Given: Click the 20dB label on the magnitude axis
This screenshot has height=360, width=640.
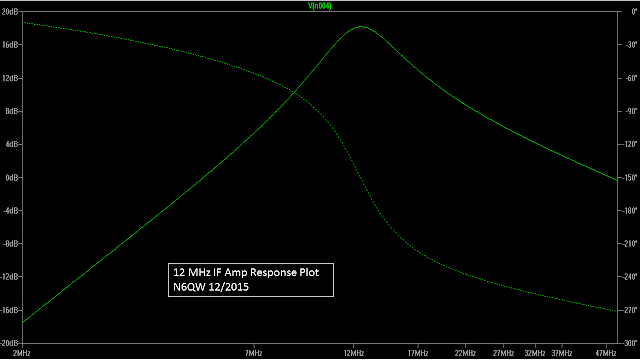Looking at the screenshot, I should point(10,12).
